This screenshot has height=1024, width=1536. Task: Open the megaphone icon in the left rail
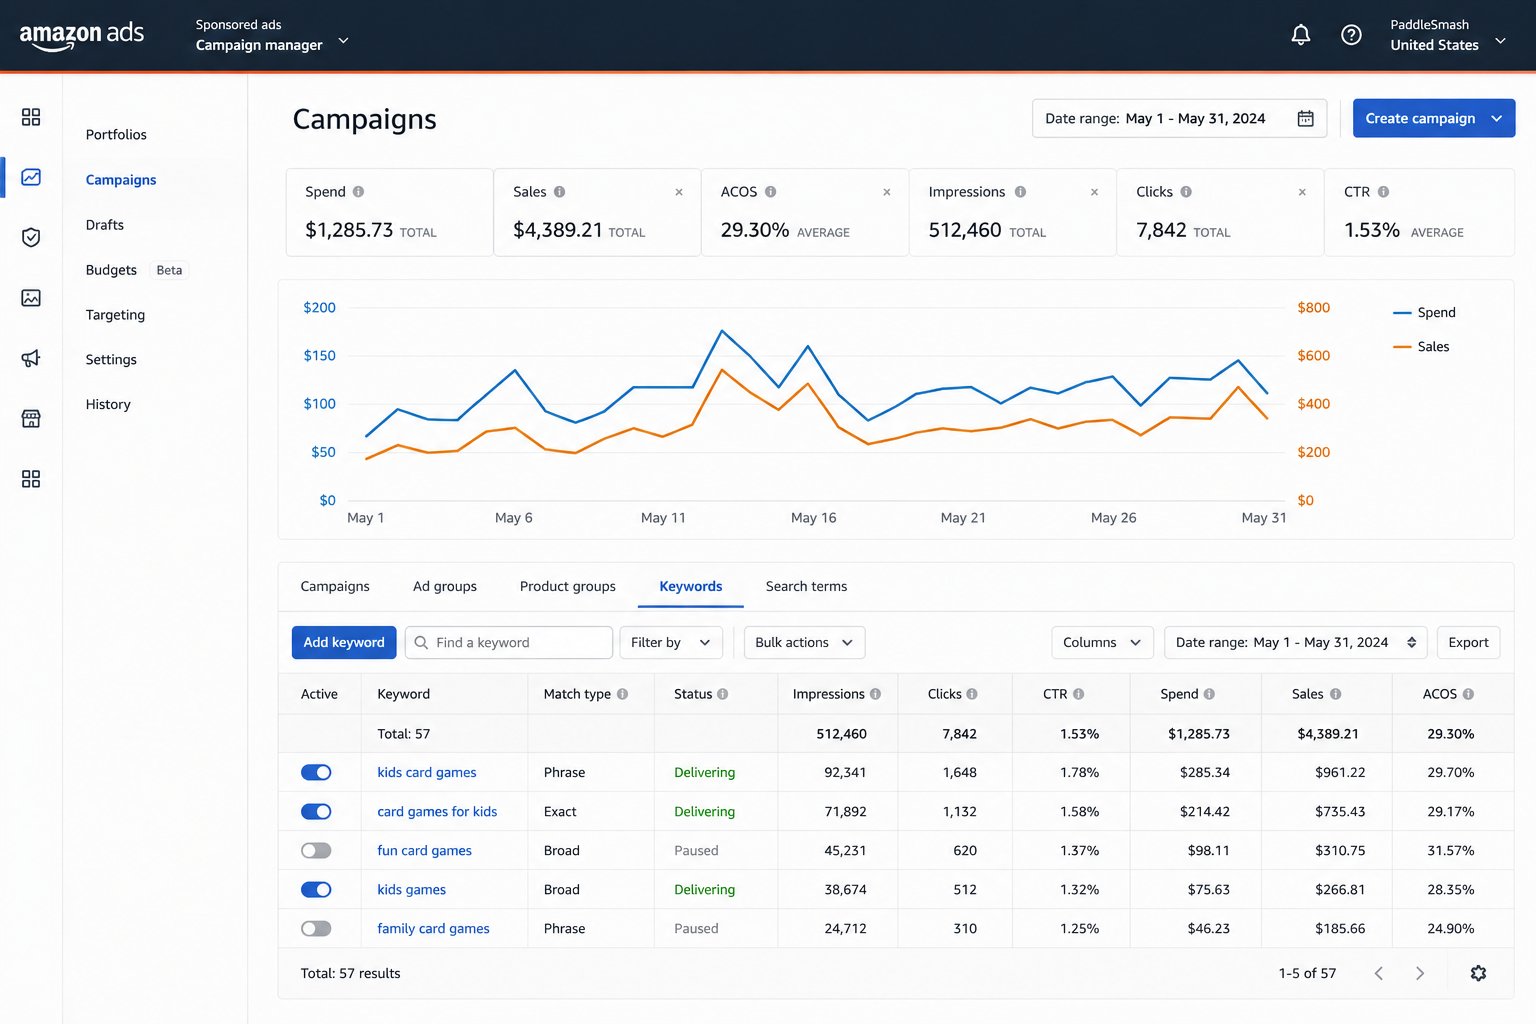click(x=31, y=358)
